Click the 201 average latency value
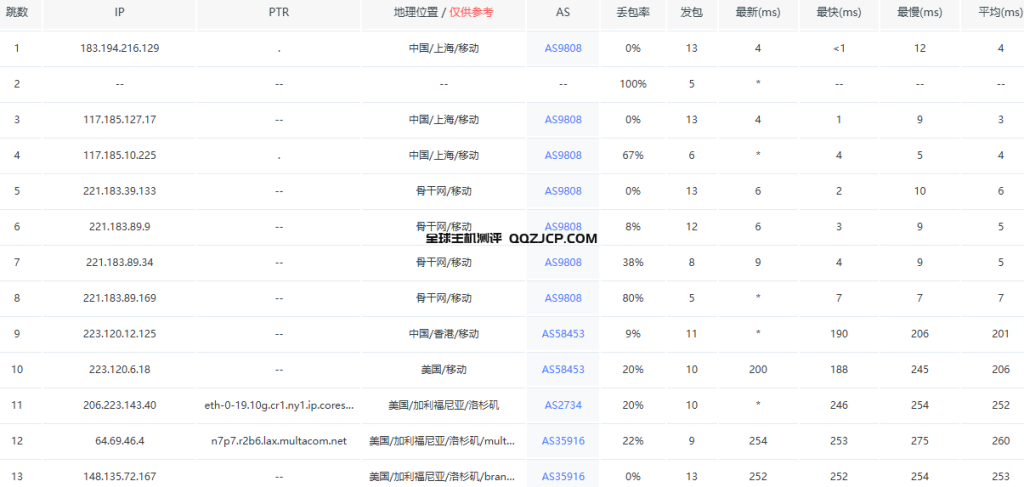 [x=1000, y=334]
